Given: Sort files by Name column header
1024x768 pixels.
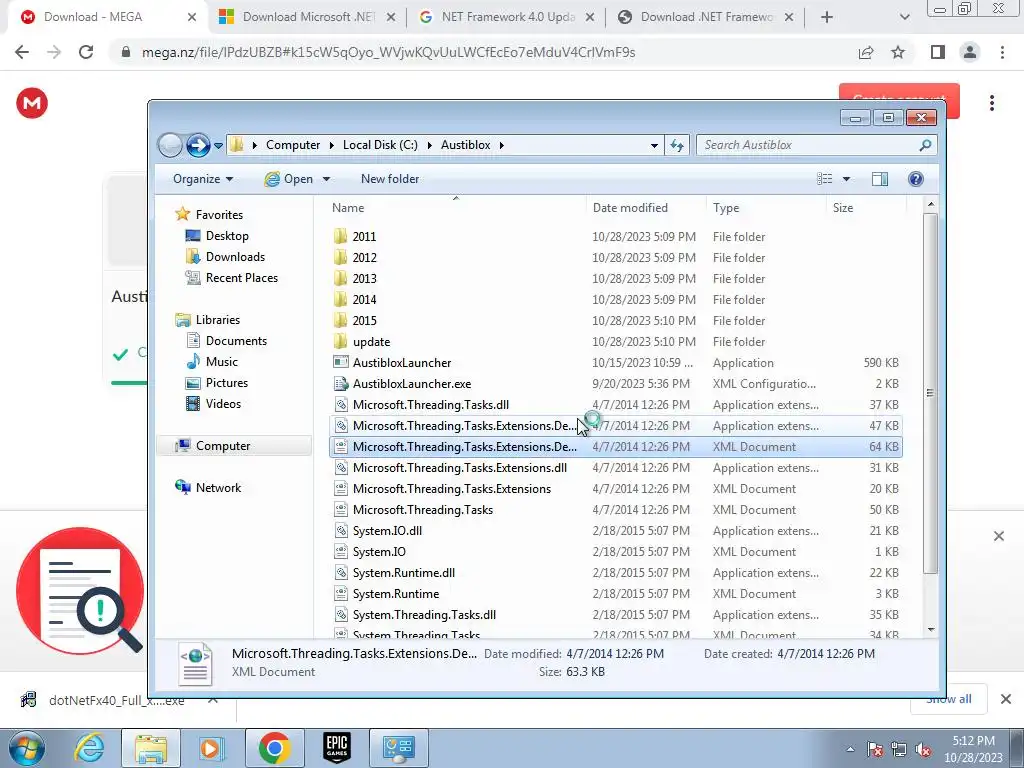Looking at the screenshot, I should (456, 208).
